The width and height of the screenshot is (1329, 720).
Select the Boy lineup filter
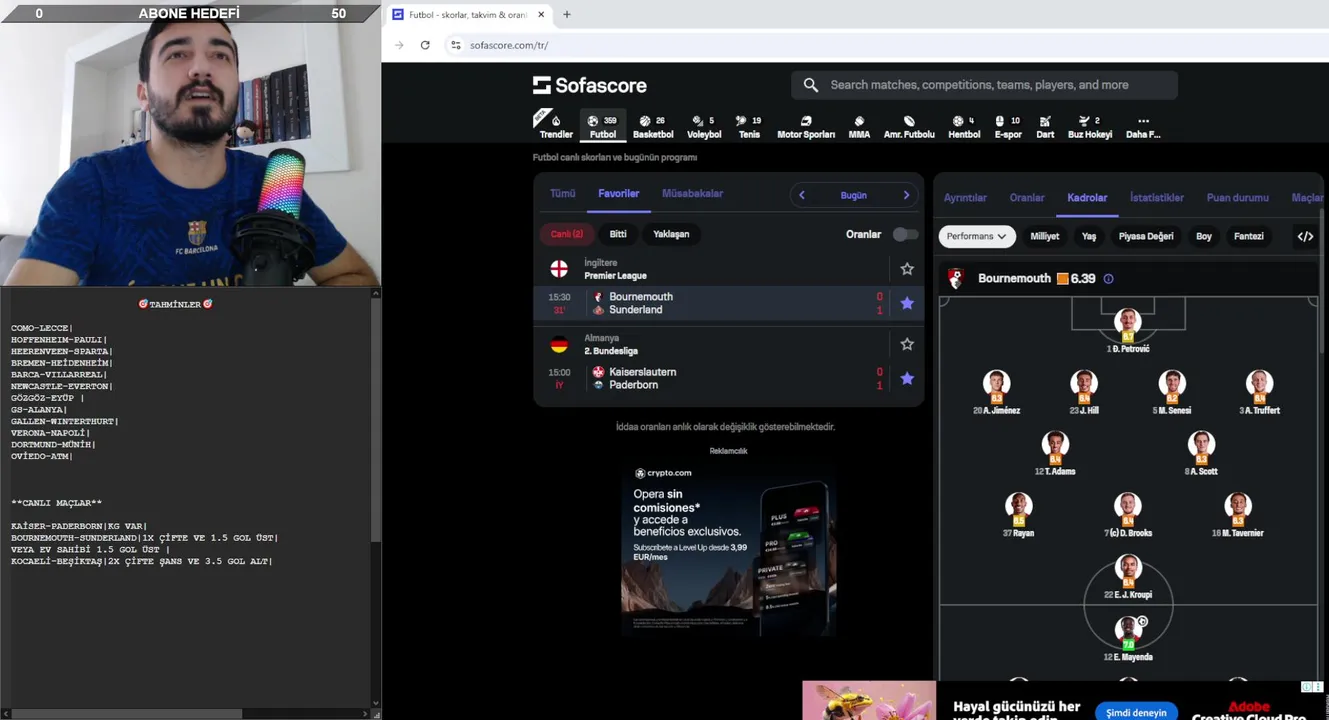[x=1204, y=236]
